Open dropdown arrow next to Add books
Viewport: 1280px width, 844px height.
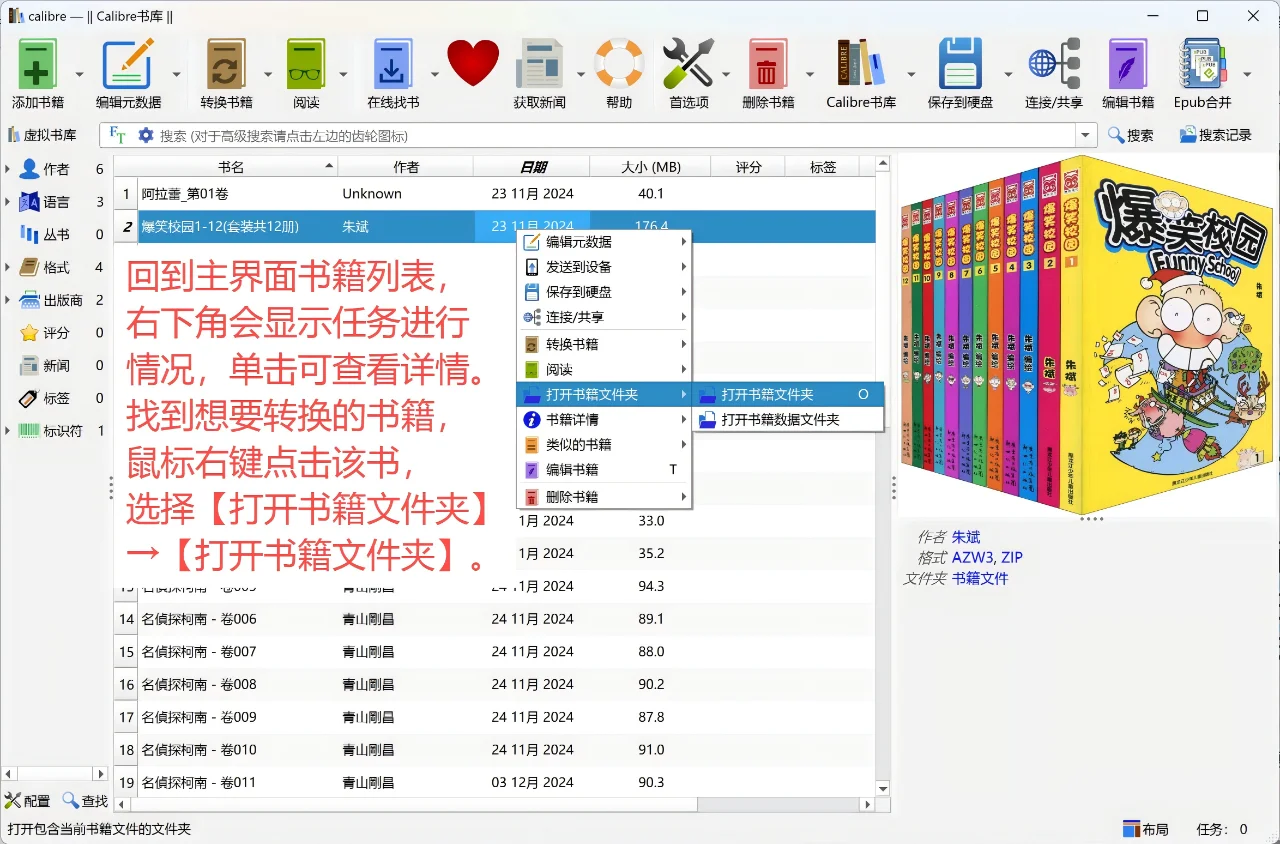pos(80,74)
